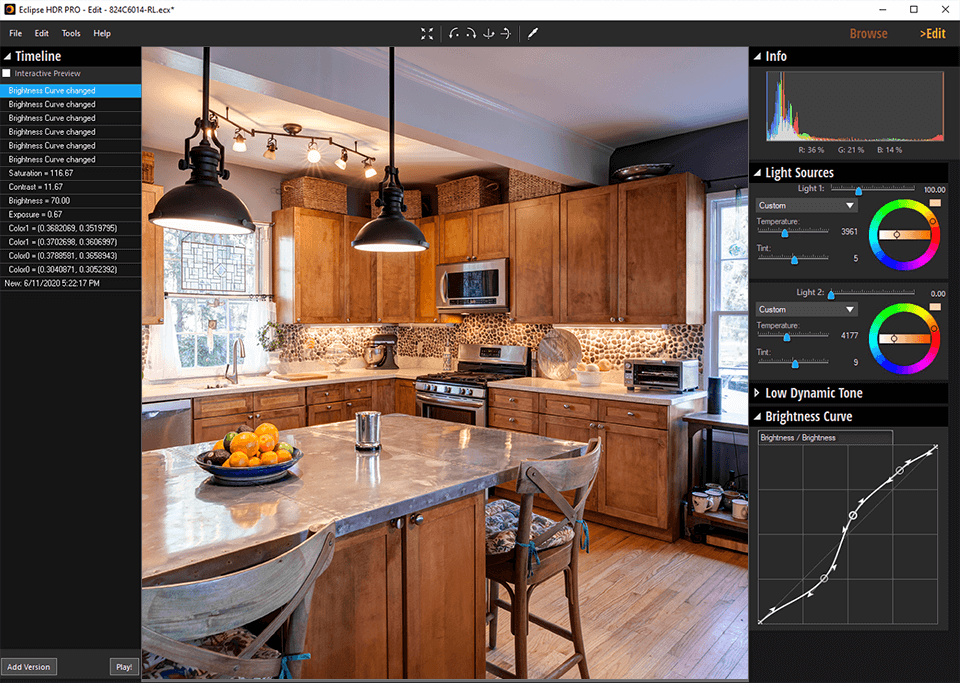Click the Light 1 Temperature slider handle
This screenshot has height=683, width=960.
click(785, 232)
